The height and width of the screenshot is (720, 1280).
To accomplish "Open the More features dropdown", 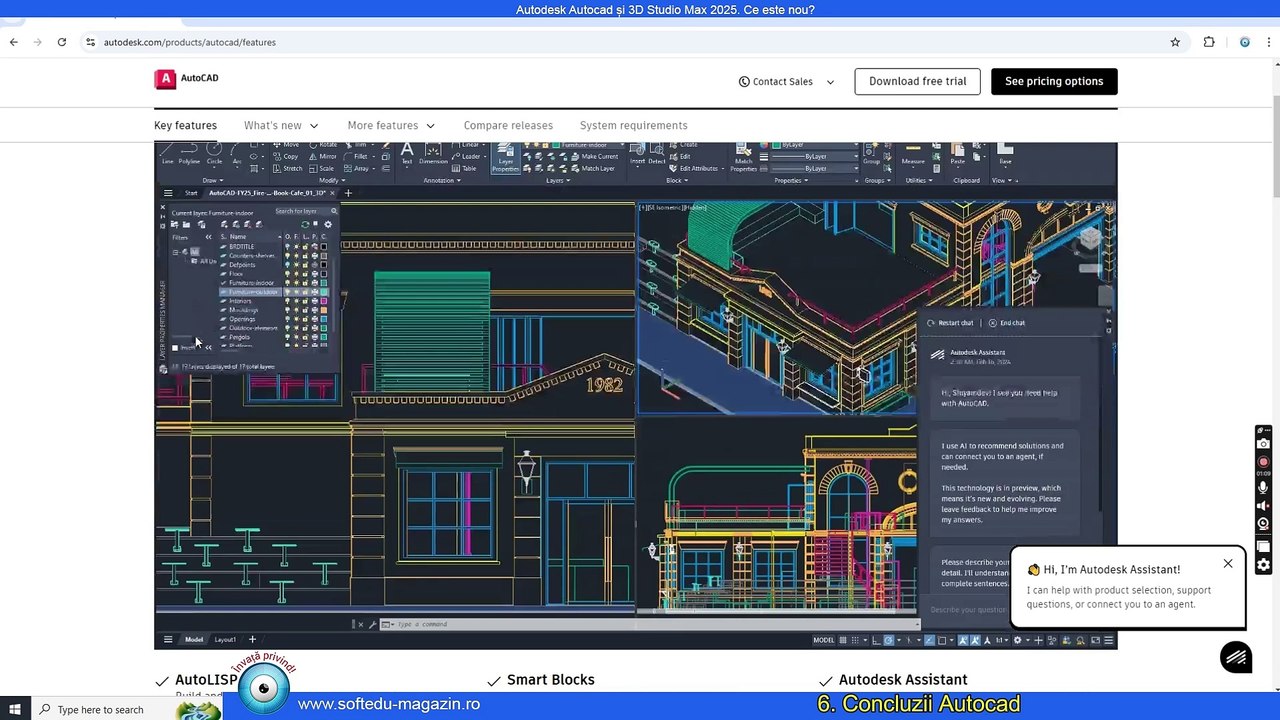I will (x=391, y=125).
